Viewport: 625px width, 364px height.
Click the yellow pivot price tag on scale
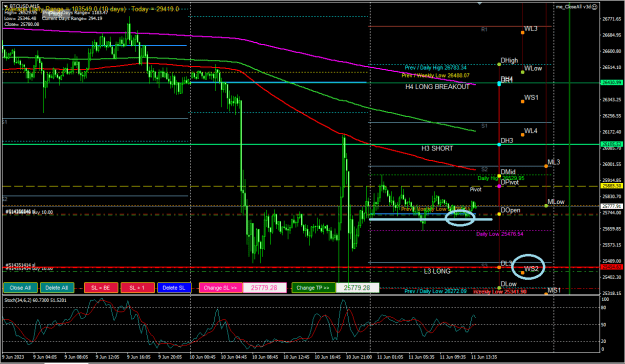612,186
